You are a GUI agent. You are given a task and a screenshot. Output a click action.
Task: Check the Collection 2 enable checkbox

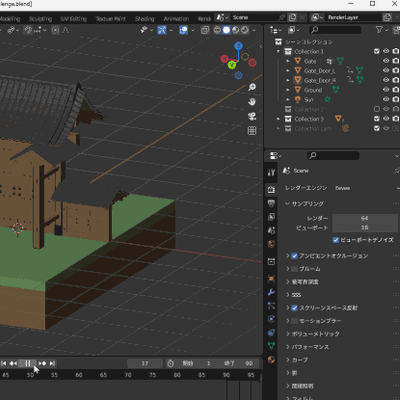(377, 109)
